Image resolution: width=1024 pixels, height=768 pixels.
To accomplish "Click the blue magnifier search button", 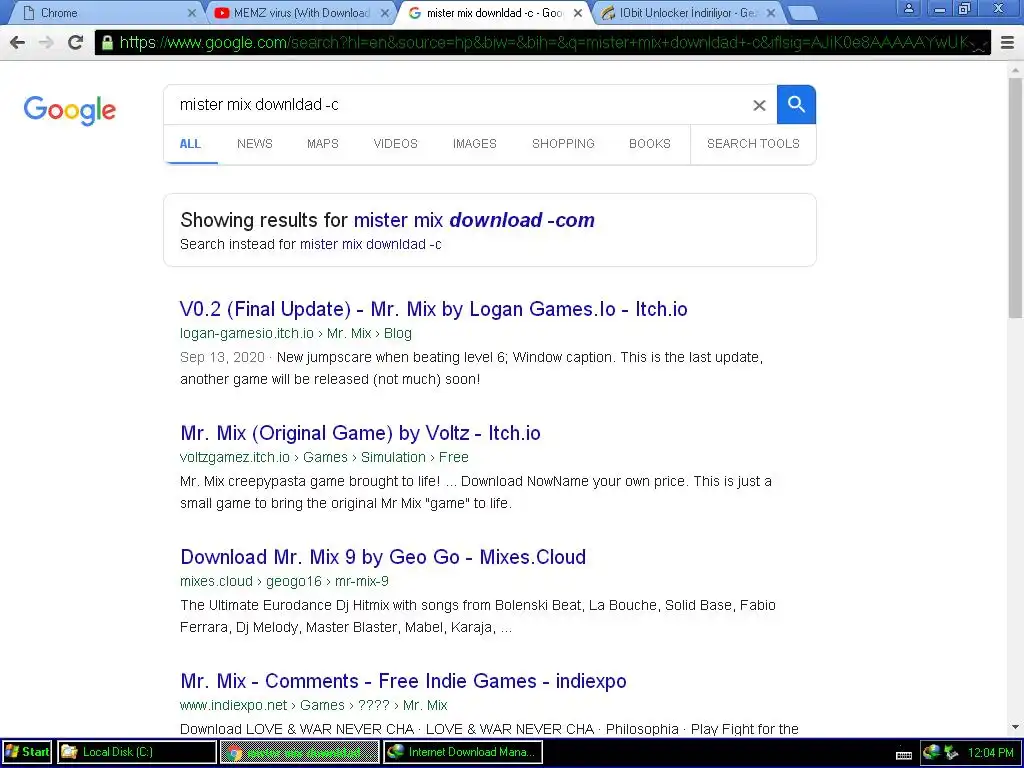I will pyautogui.click(x=796, y=104).
